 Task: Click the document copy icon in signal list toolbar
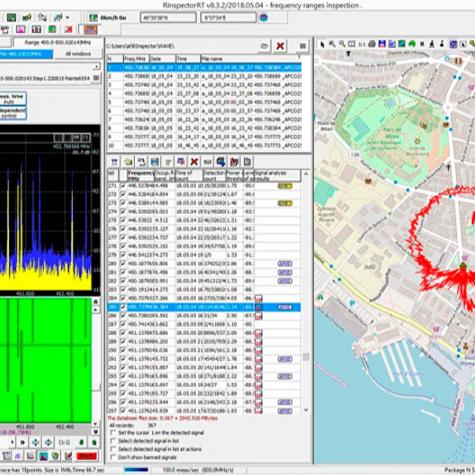(x=247, y=162)
